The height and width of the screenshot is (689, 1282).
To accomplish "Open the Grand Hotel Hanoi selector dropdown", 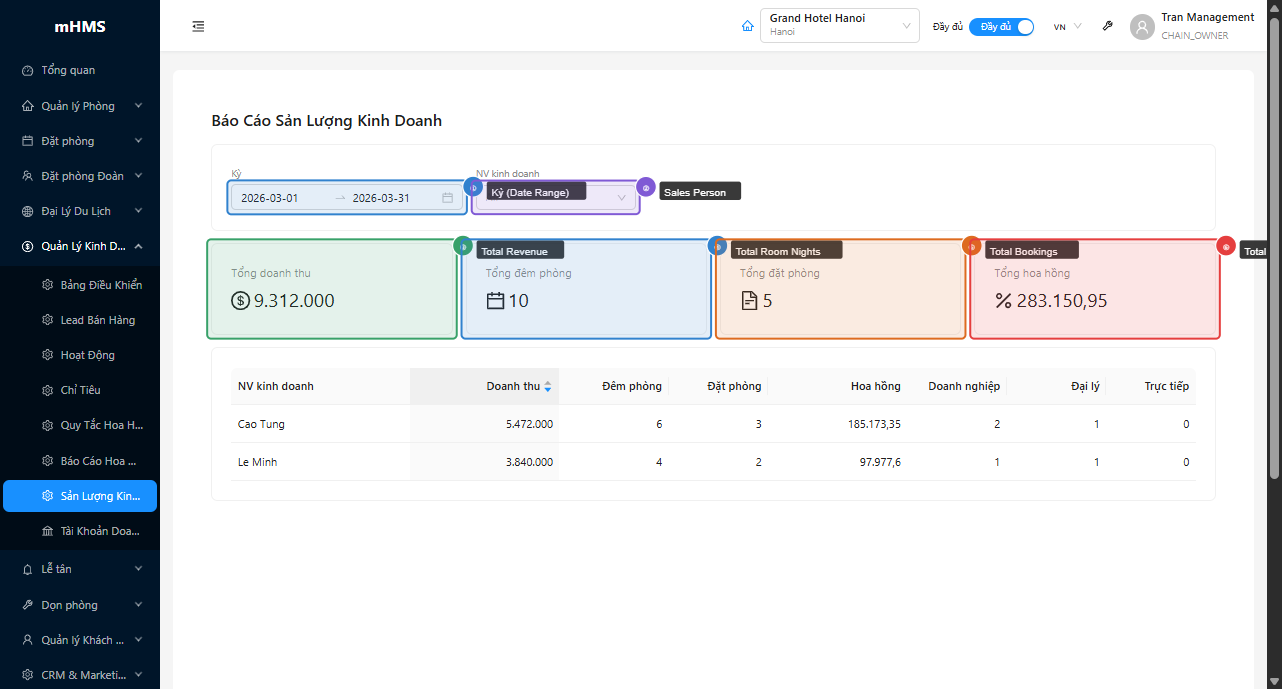I will 839,26.
